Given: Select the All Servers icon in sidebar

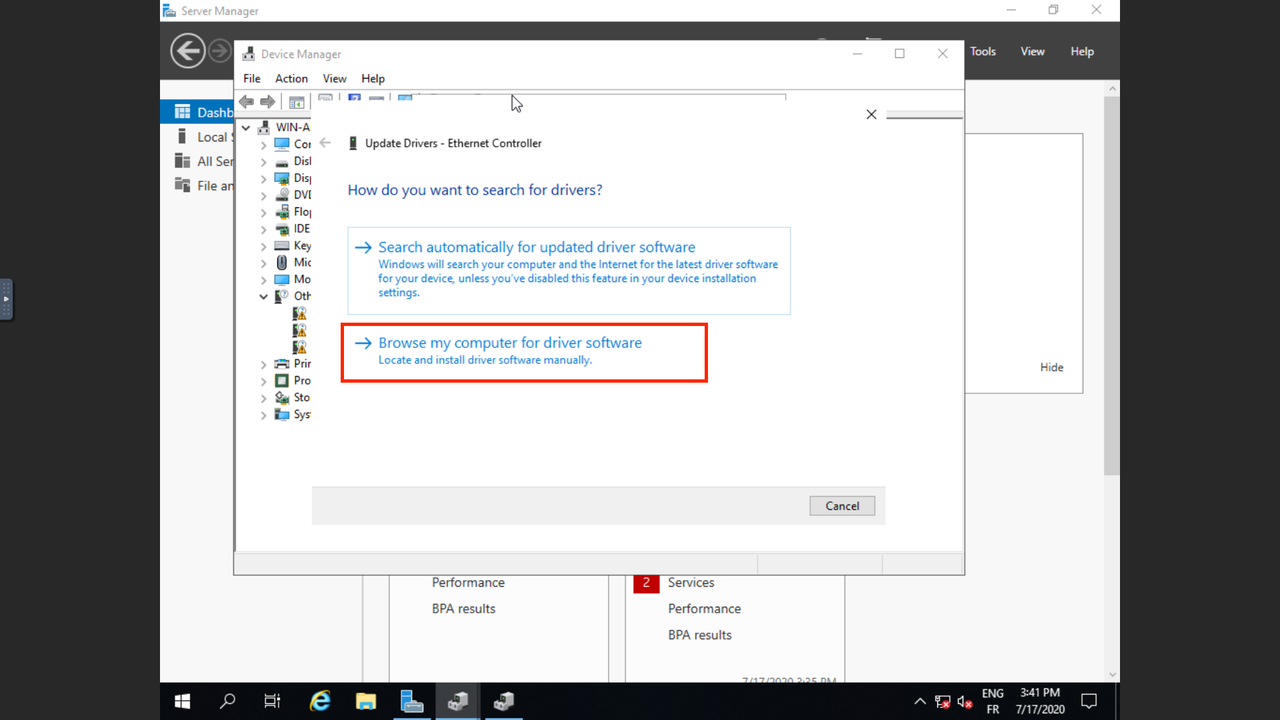Looking at the screenshot, I should point(182,160).
